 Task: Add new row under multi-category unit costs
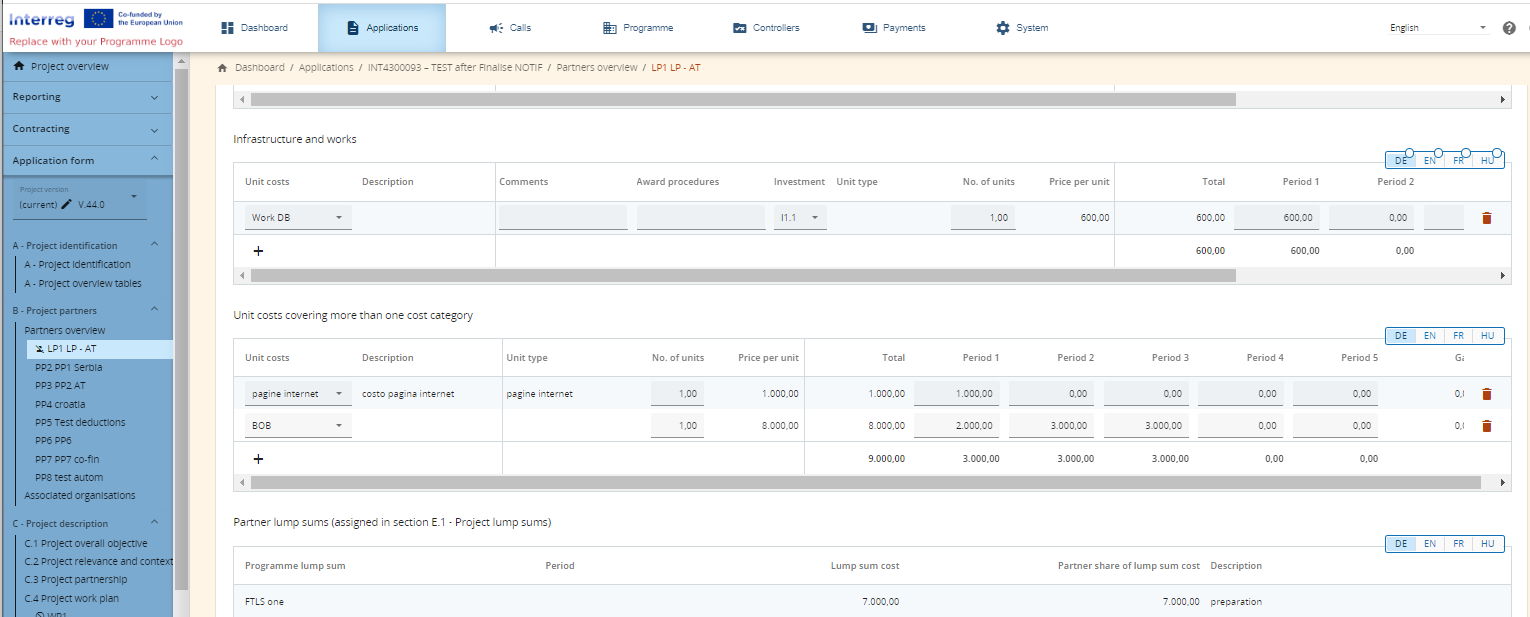coord(258,459)
